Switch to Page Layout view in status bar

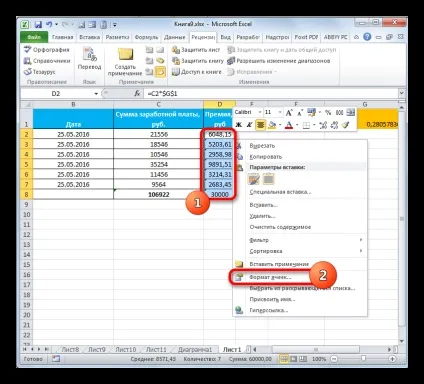click(x=293, y=359)
